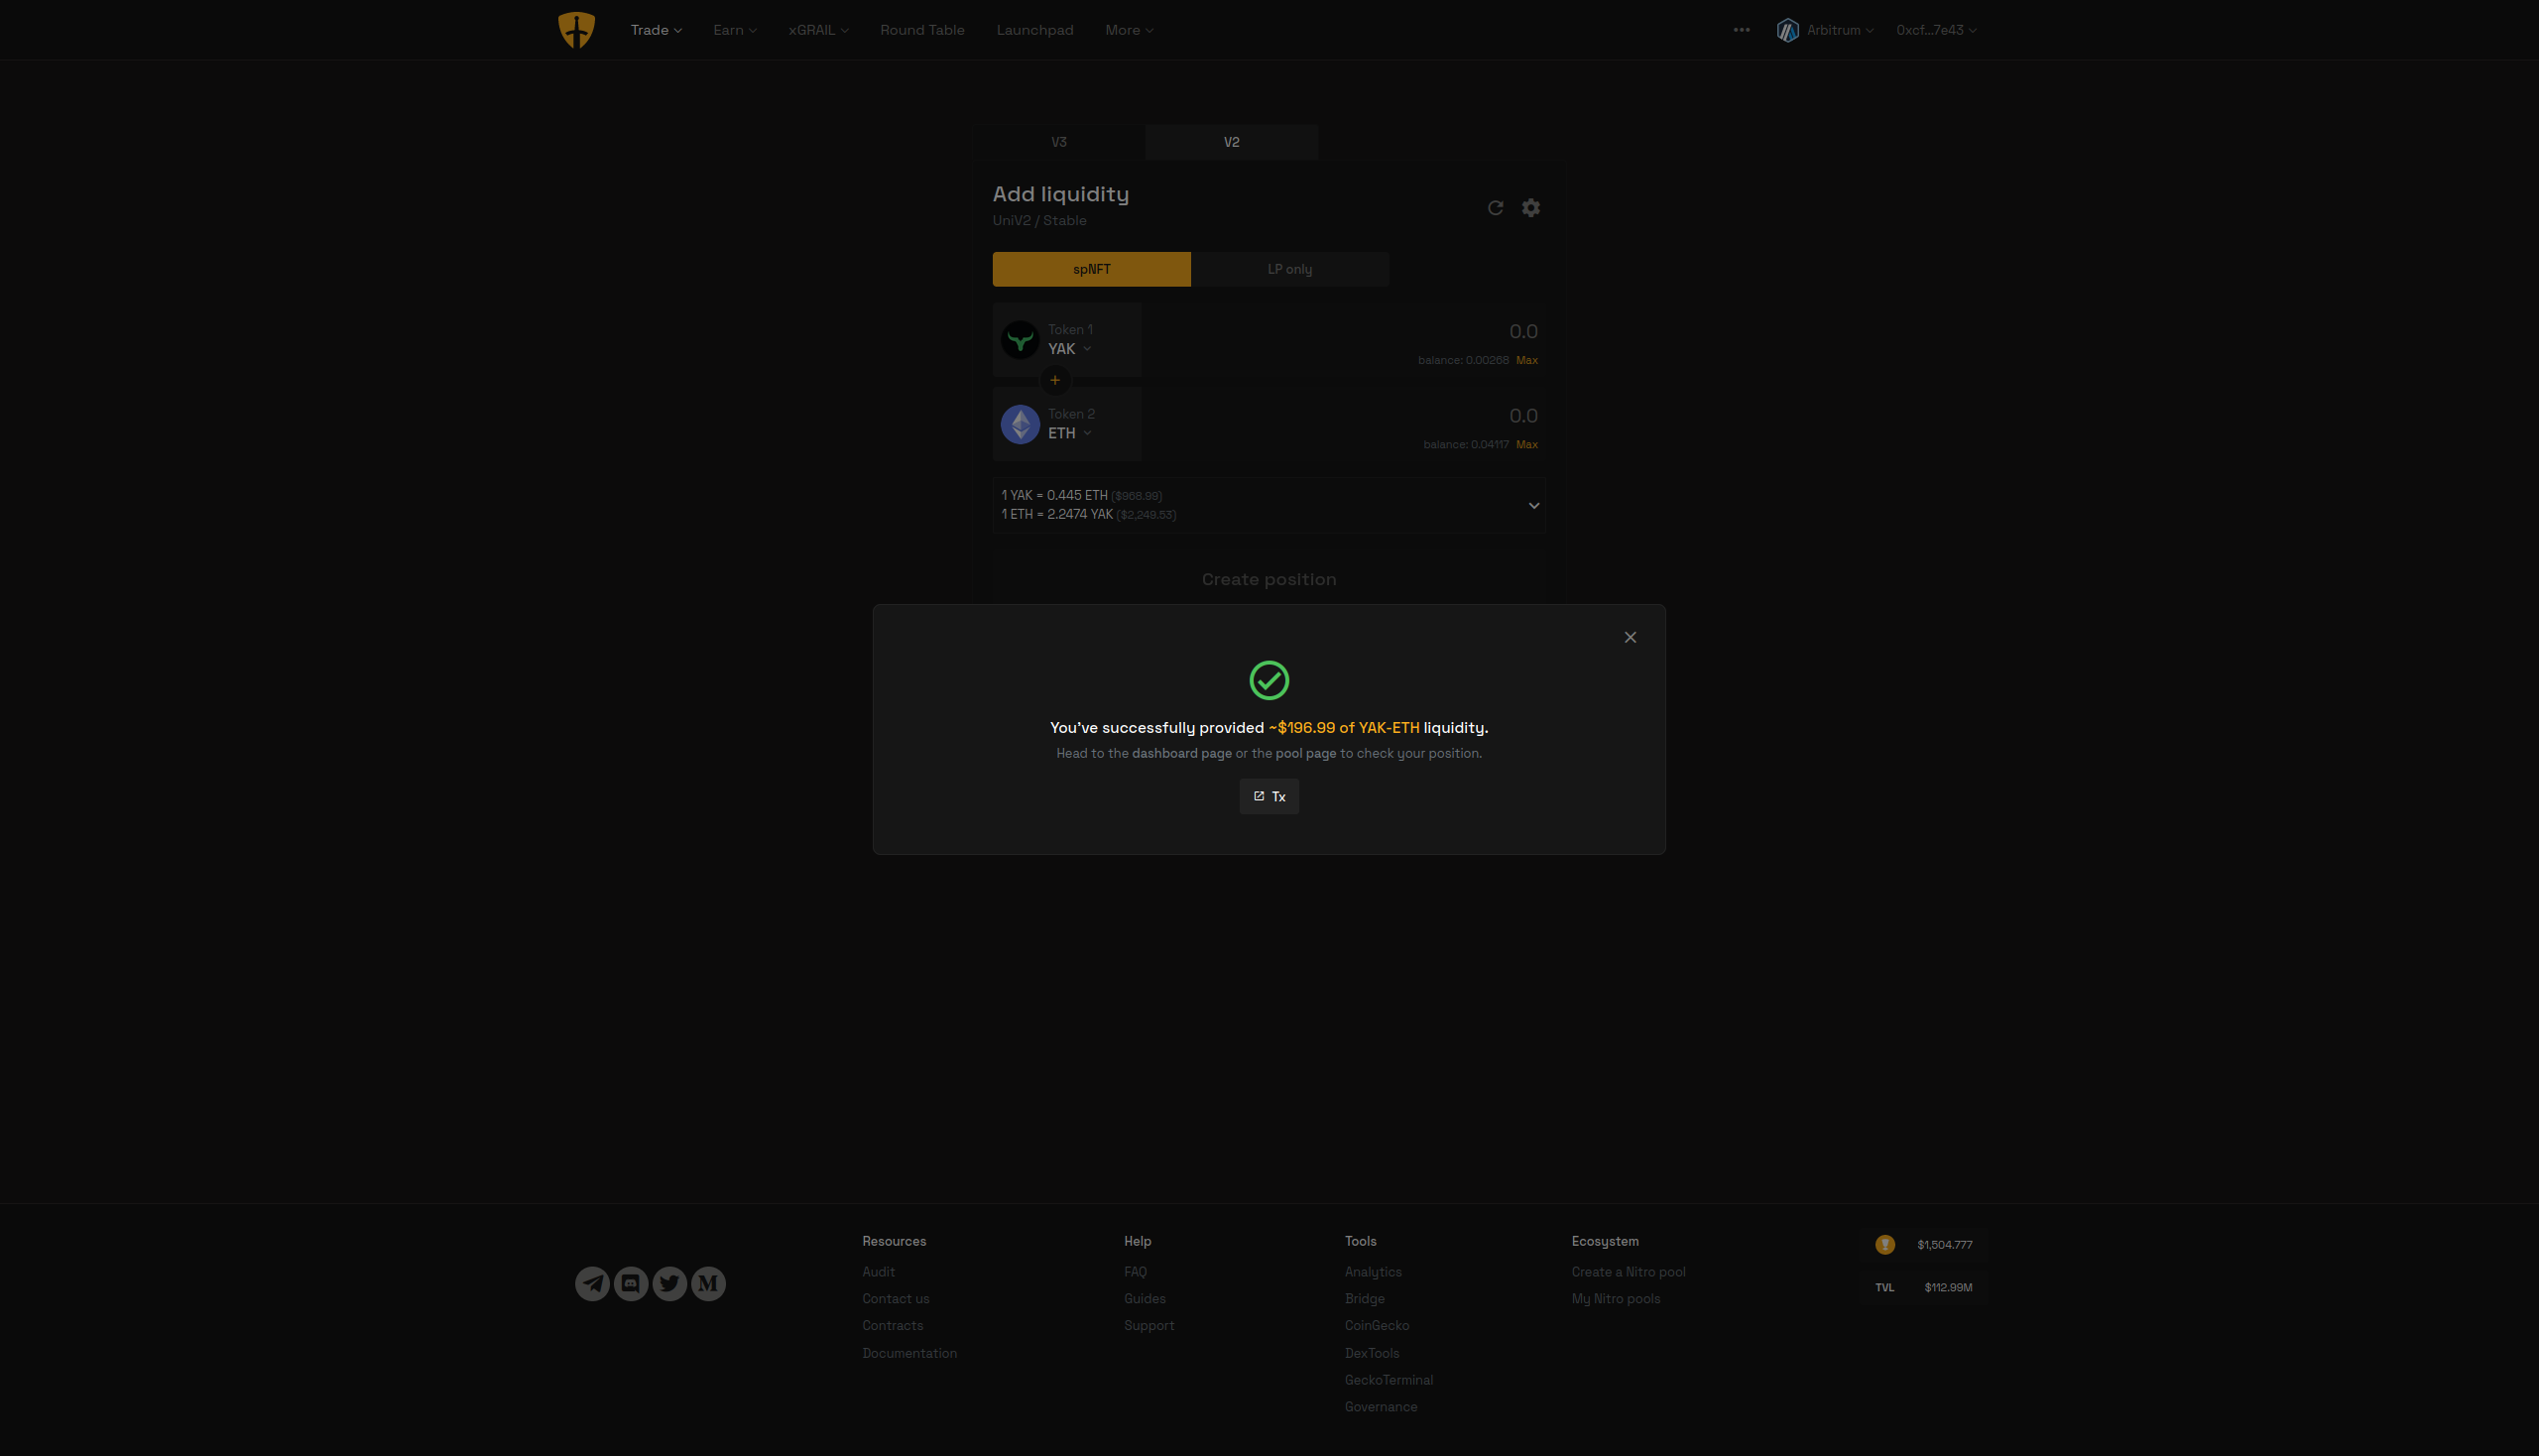
Task: Select the LP only toggle tab
Action: (1290, 269)
